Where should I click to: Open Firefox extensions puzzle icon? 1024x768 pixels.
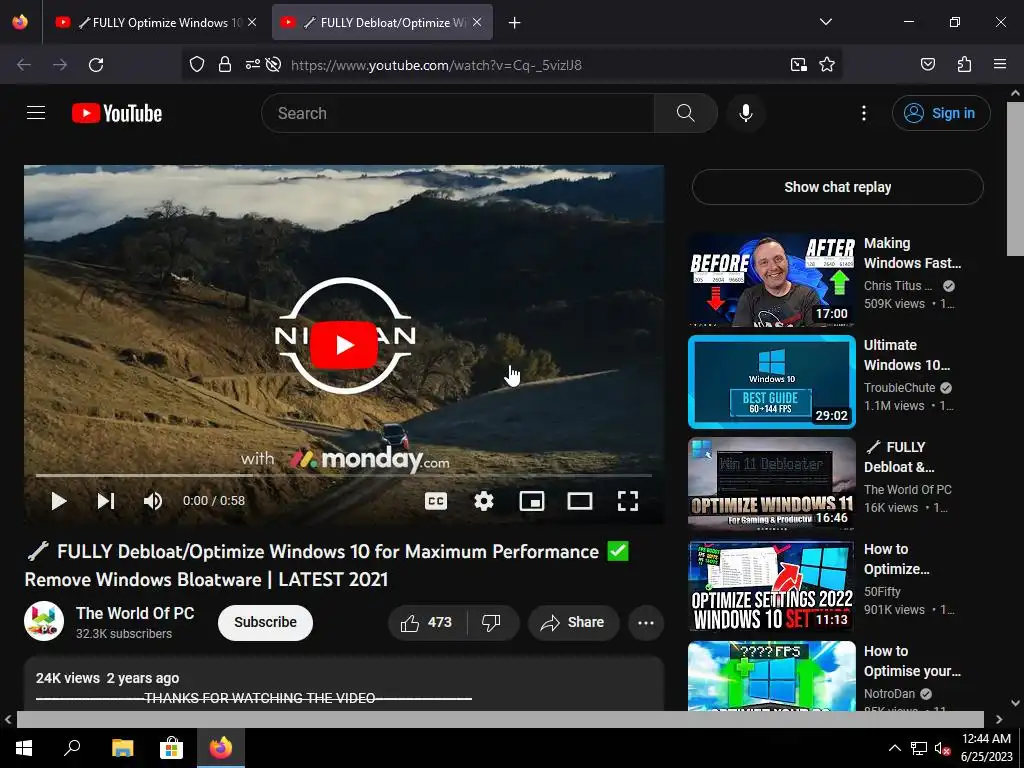point(965,64)
